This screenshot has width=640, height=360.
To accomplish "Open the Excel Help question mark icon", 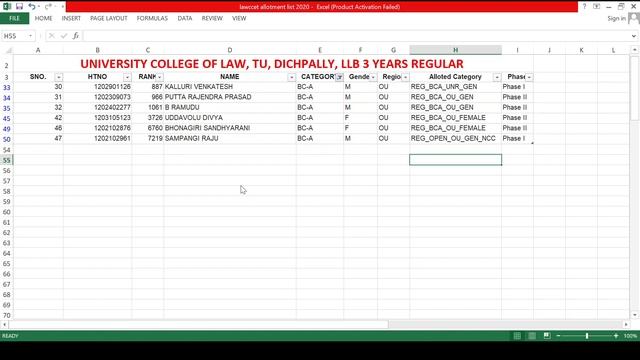I will point(584,7).
